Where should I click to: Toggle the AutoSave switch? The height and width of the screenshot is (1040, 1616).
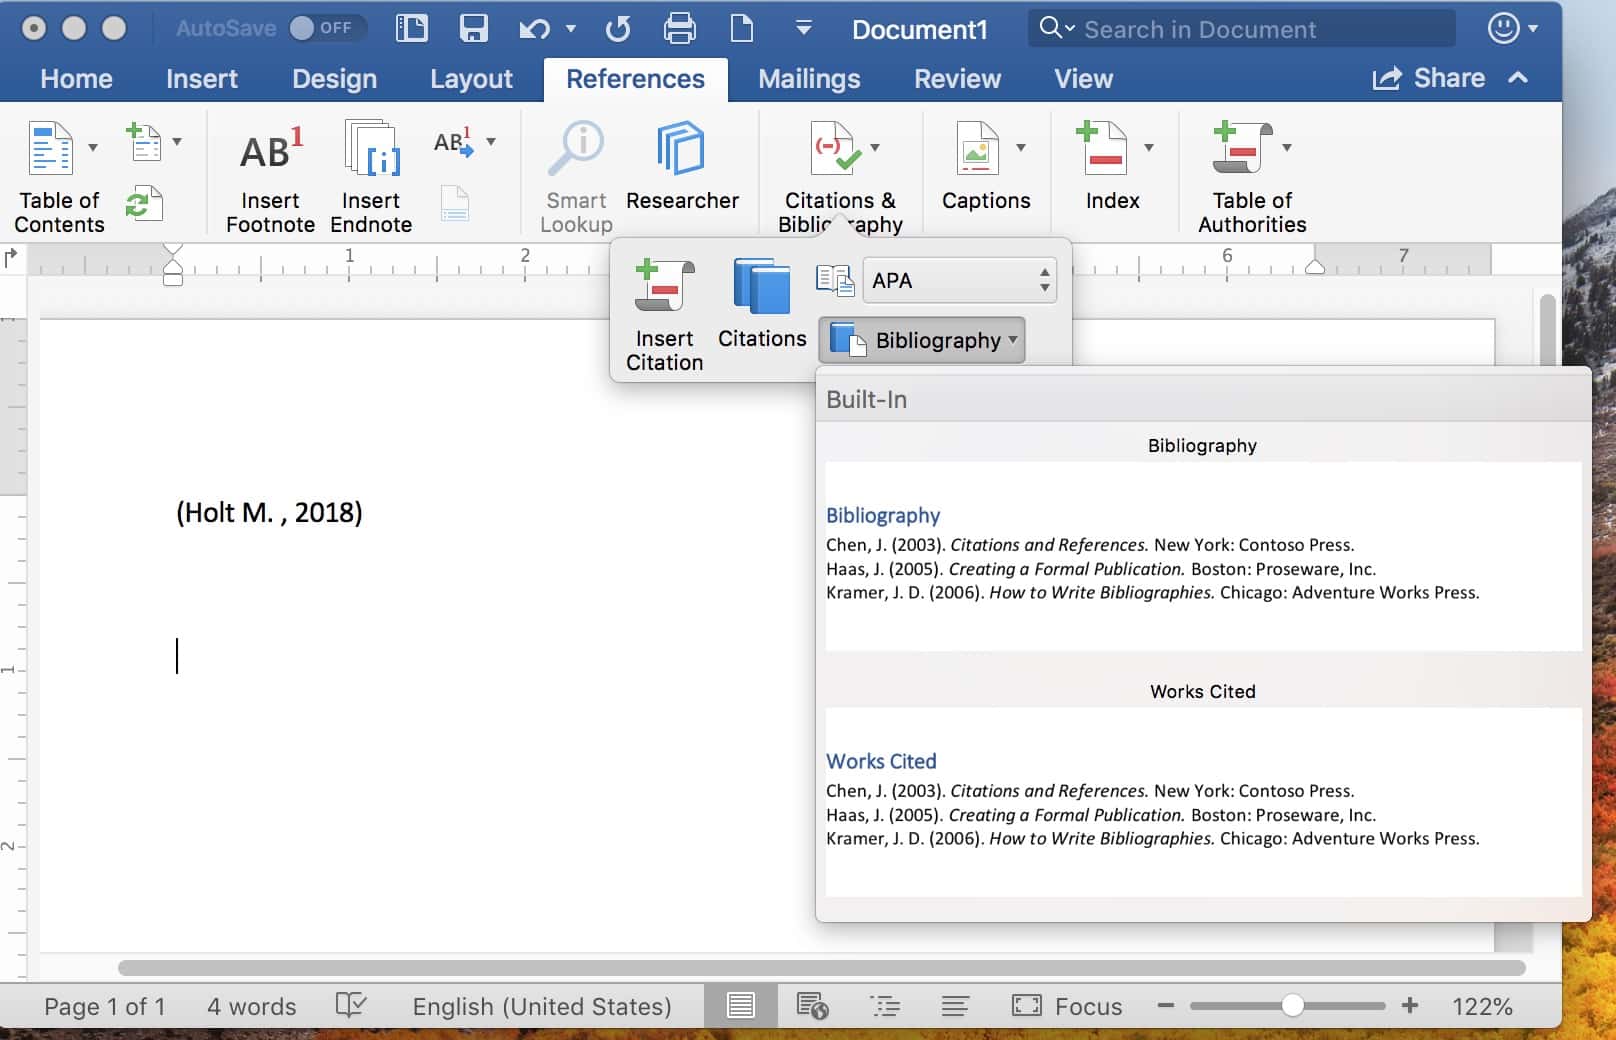tap(318, 29)
